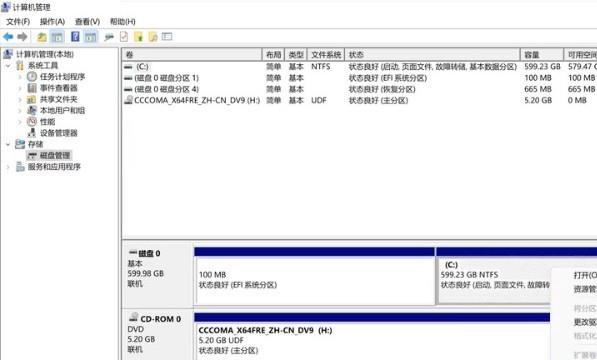The height and width of the screenshot is (360, 597).
Task: Select the 磁盘 0 disk label box
Action: pos(157,276)
